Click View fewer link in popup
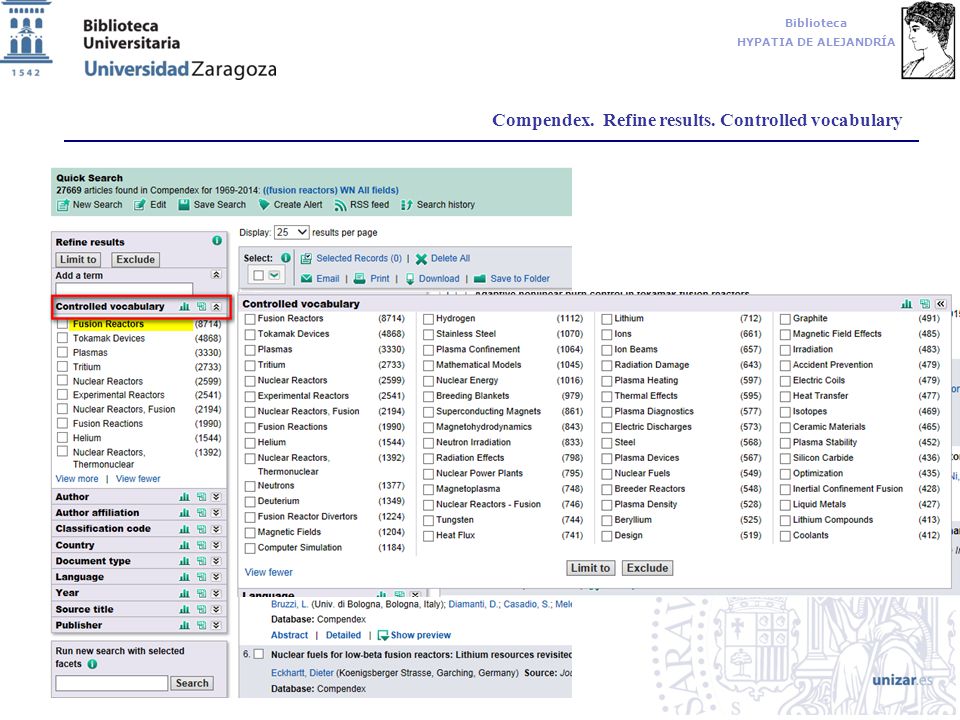This screenshot has width=960, height=720. pyautogui.click(x=269, y=572)
